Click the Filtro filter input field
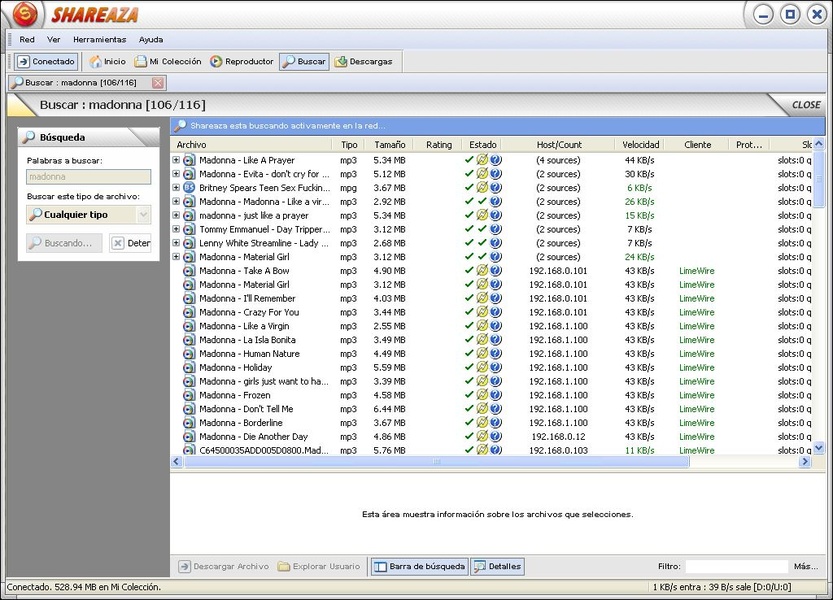The height and width of the screenshot is (600, 833). (x=736, y=567)
